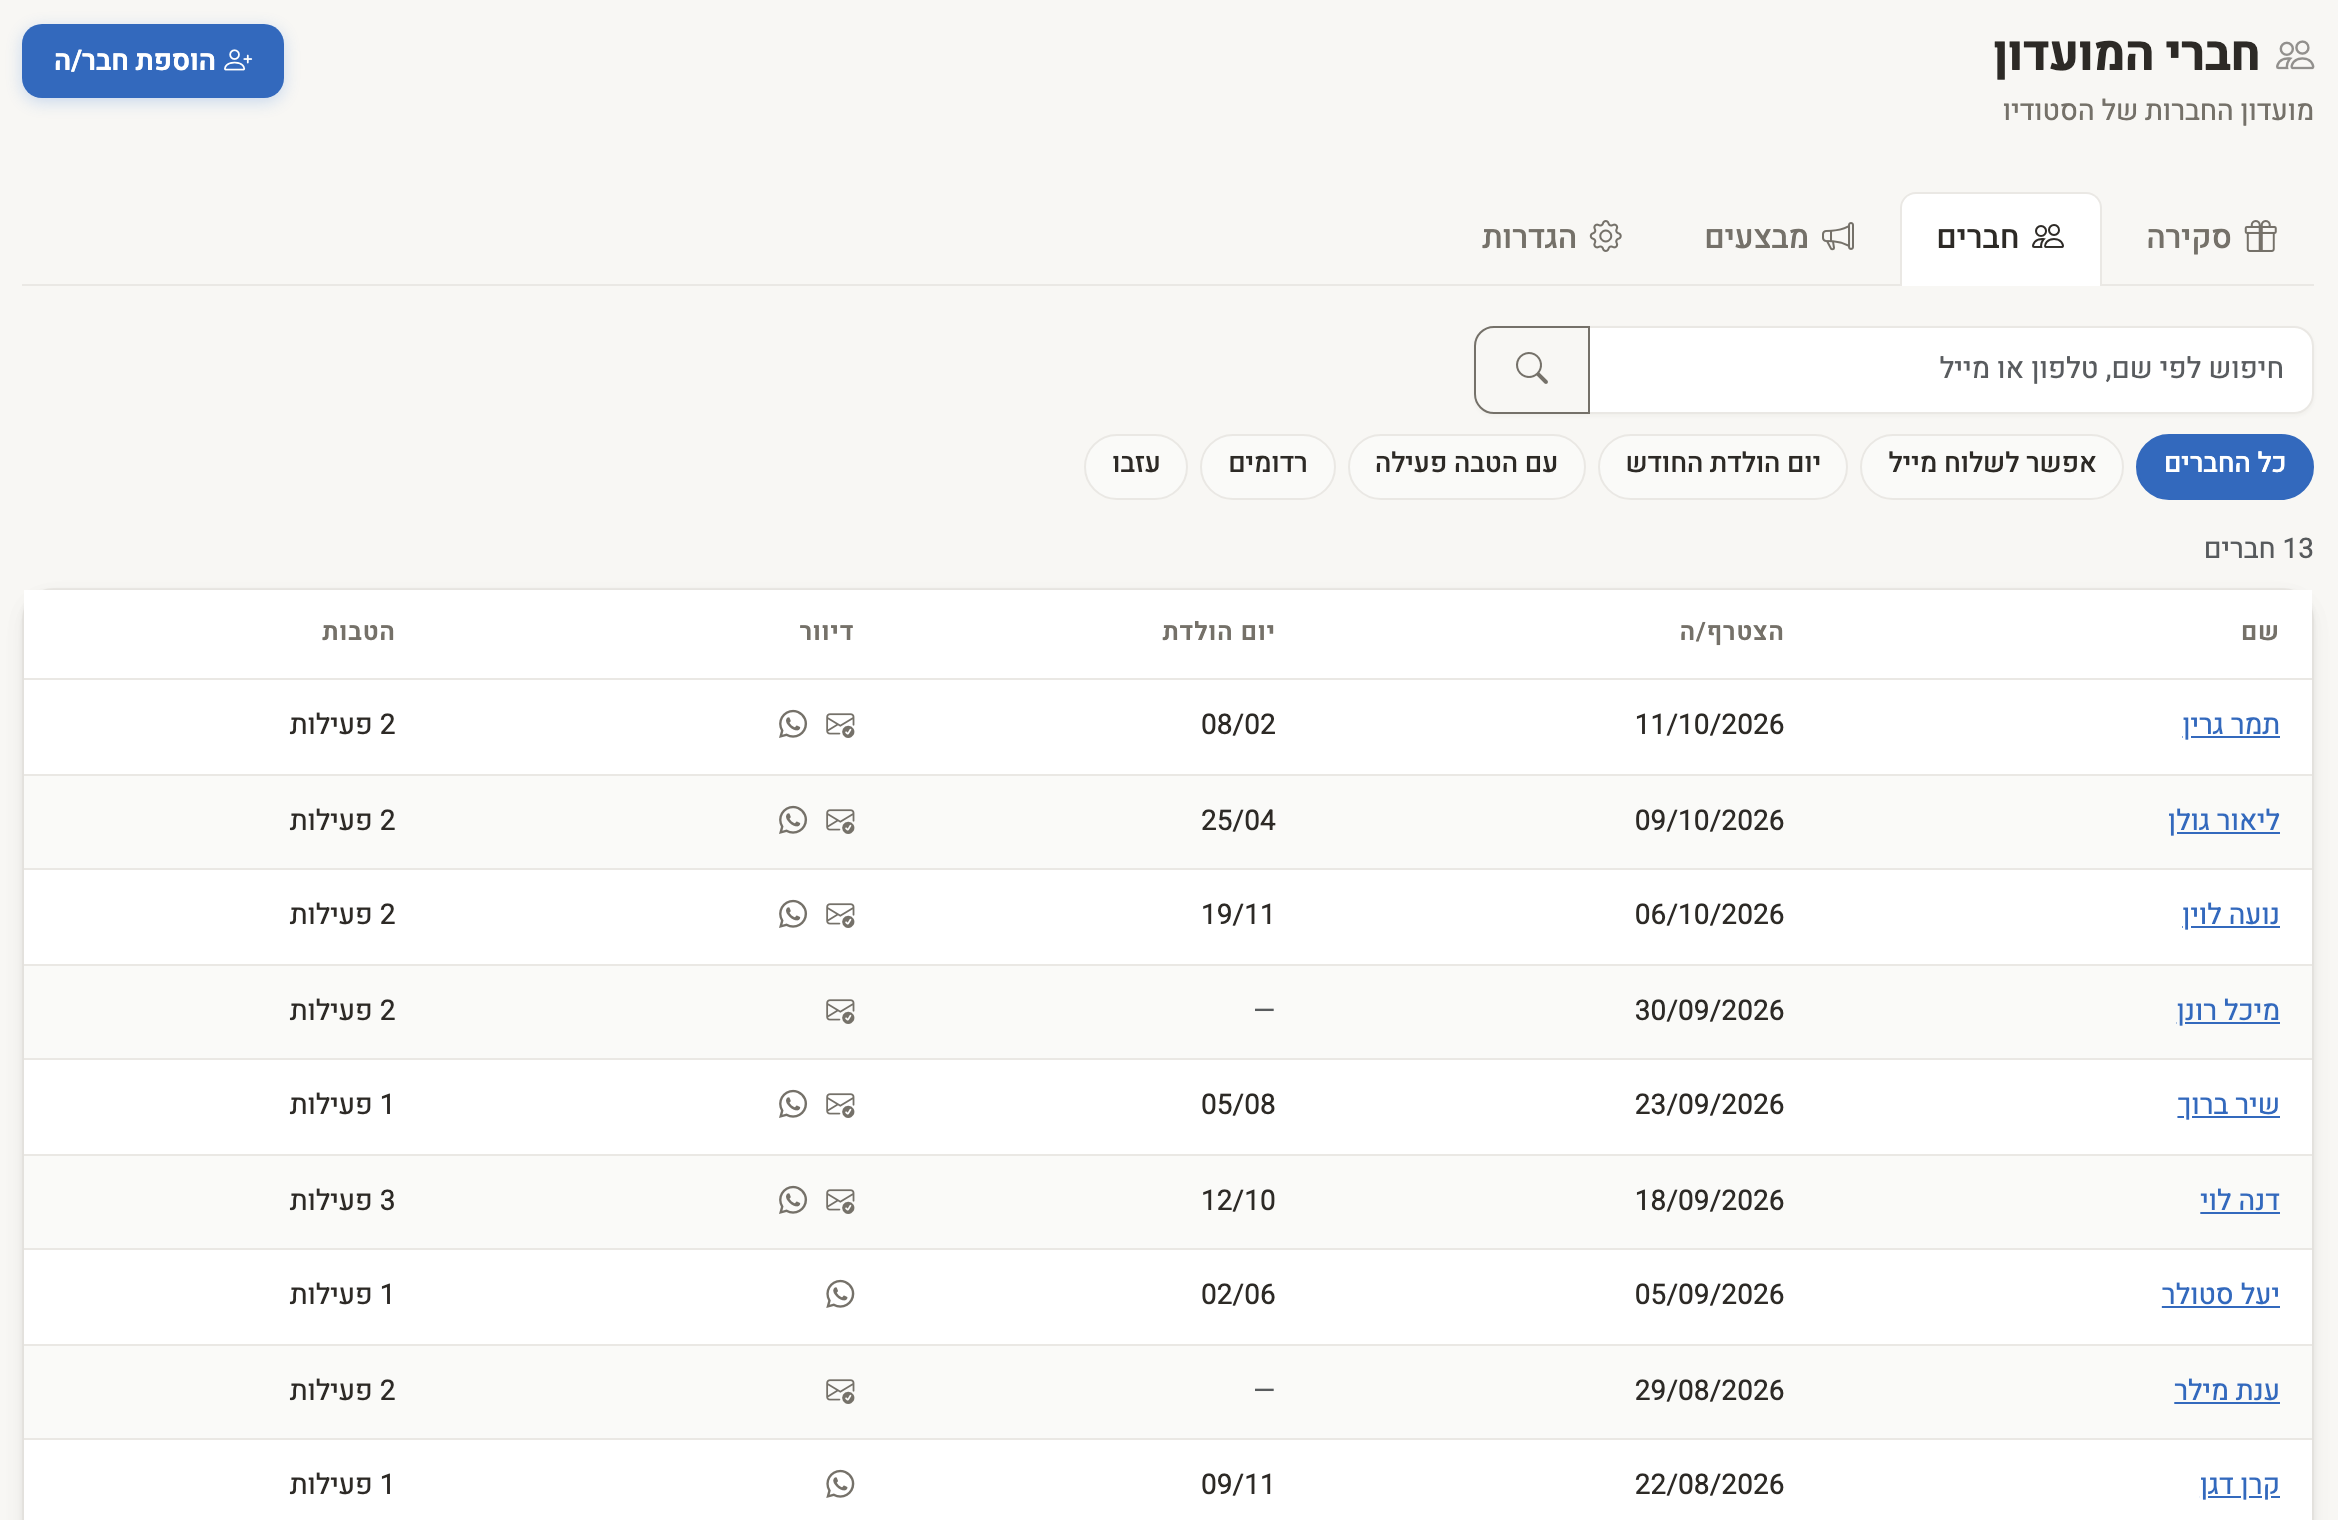Click the email icon in דנה לוי row
This screenshot has width=2338, height=1520.
point(840,1200)
